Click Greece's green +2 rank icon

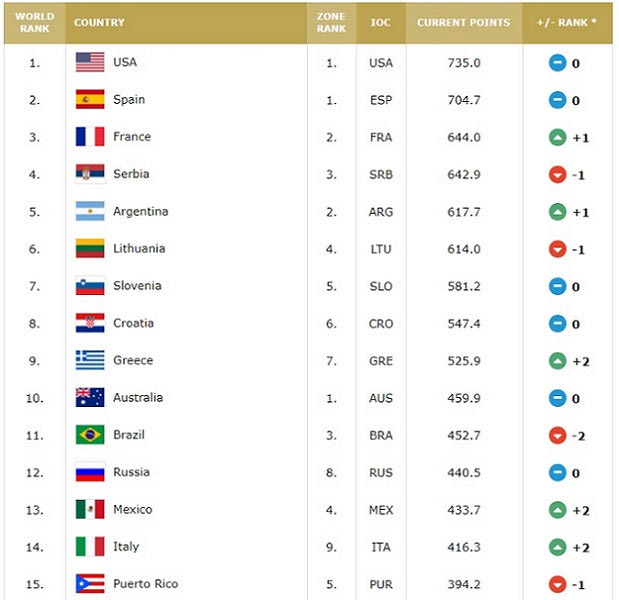tap(557, 361)
